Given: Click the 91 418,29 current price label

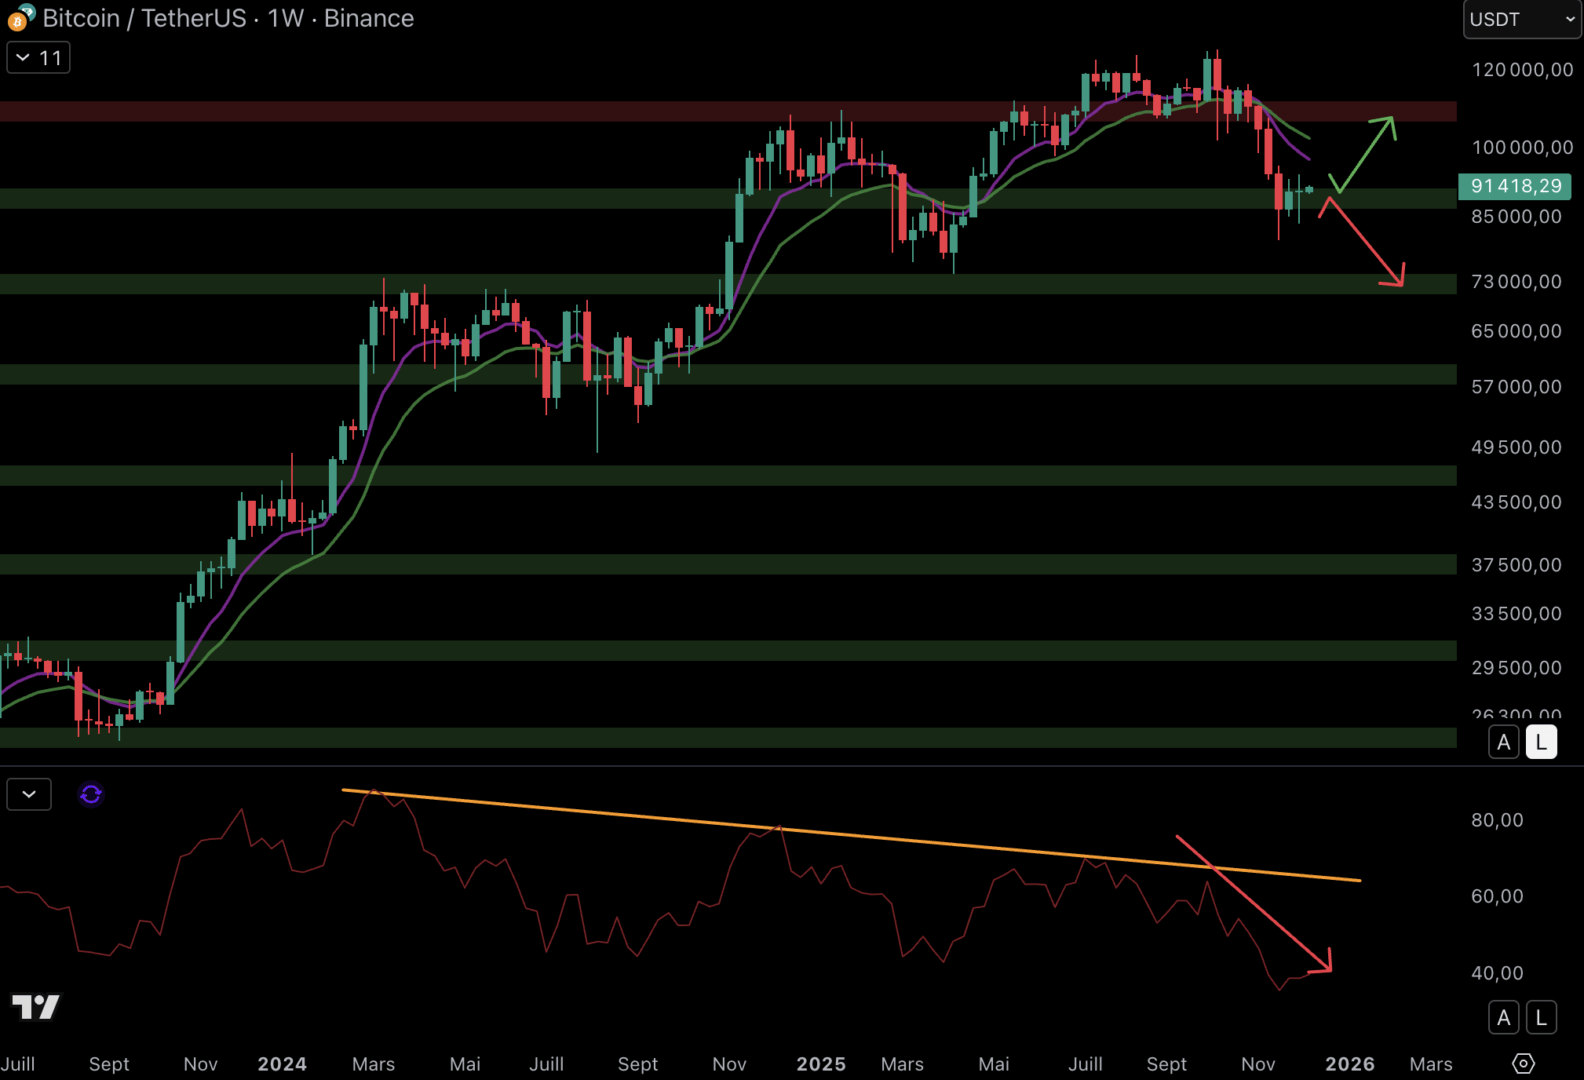Looking at the screenshot, I should click(x=1515, y=186).
